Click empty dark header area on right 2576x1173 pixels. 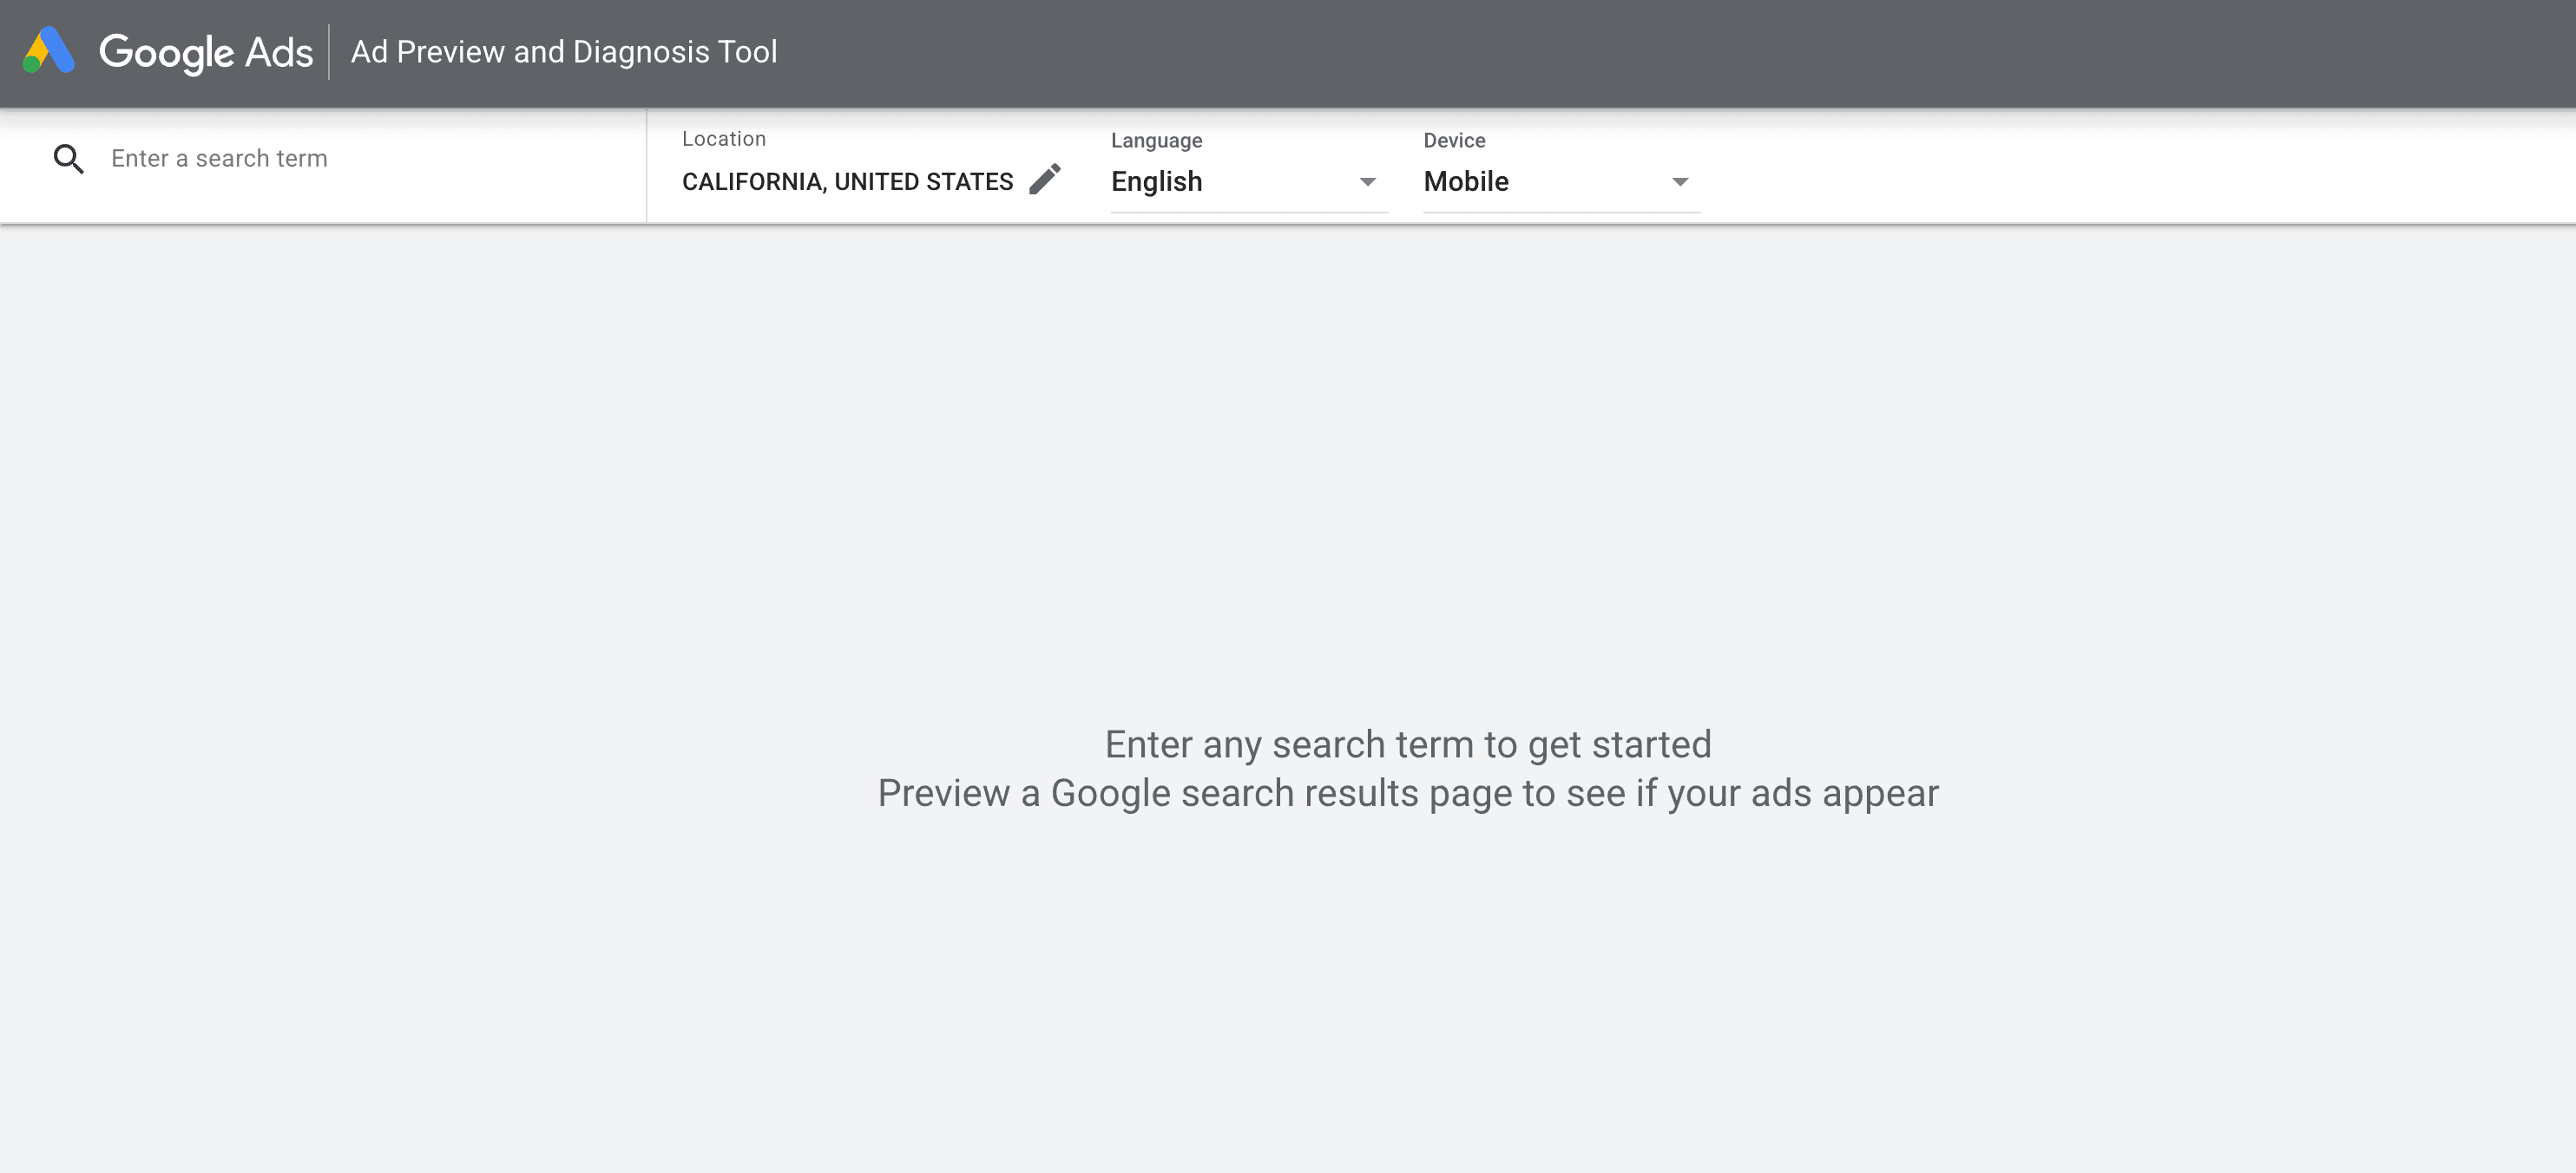(x=1800, y=52)
